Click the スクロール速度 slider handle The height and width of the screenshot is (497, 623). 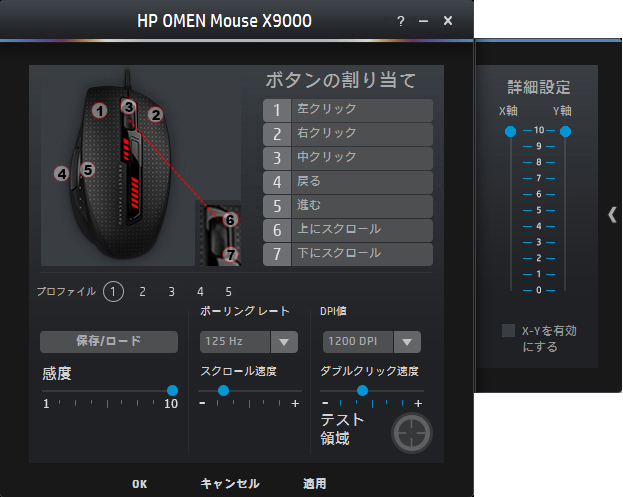coord(224,391)
